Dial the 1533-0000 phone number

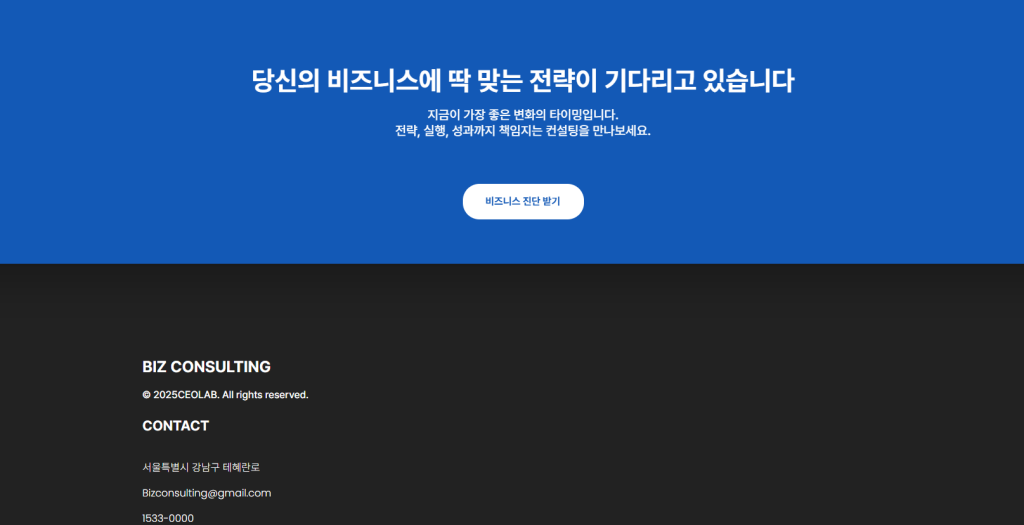coord(168,518)
